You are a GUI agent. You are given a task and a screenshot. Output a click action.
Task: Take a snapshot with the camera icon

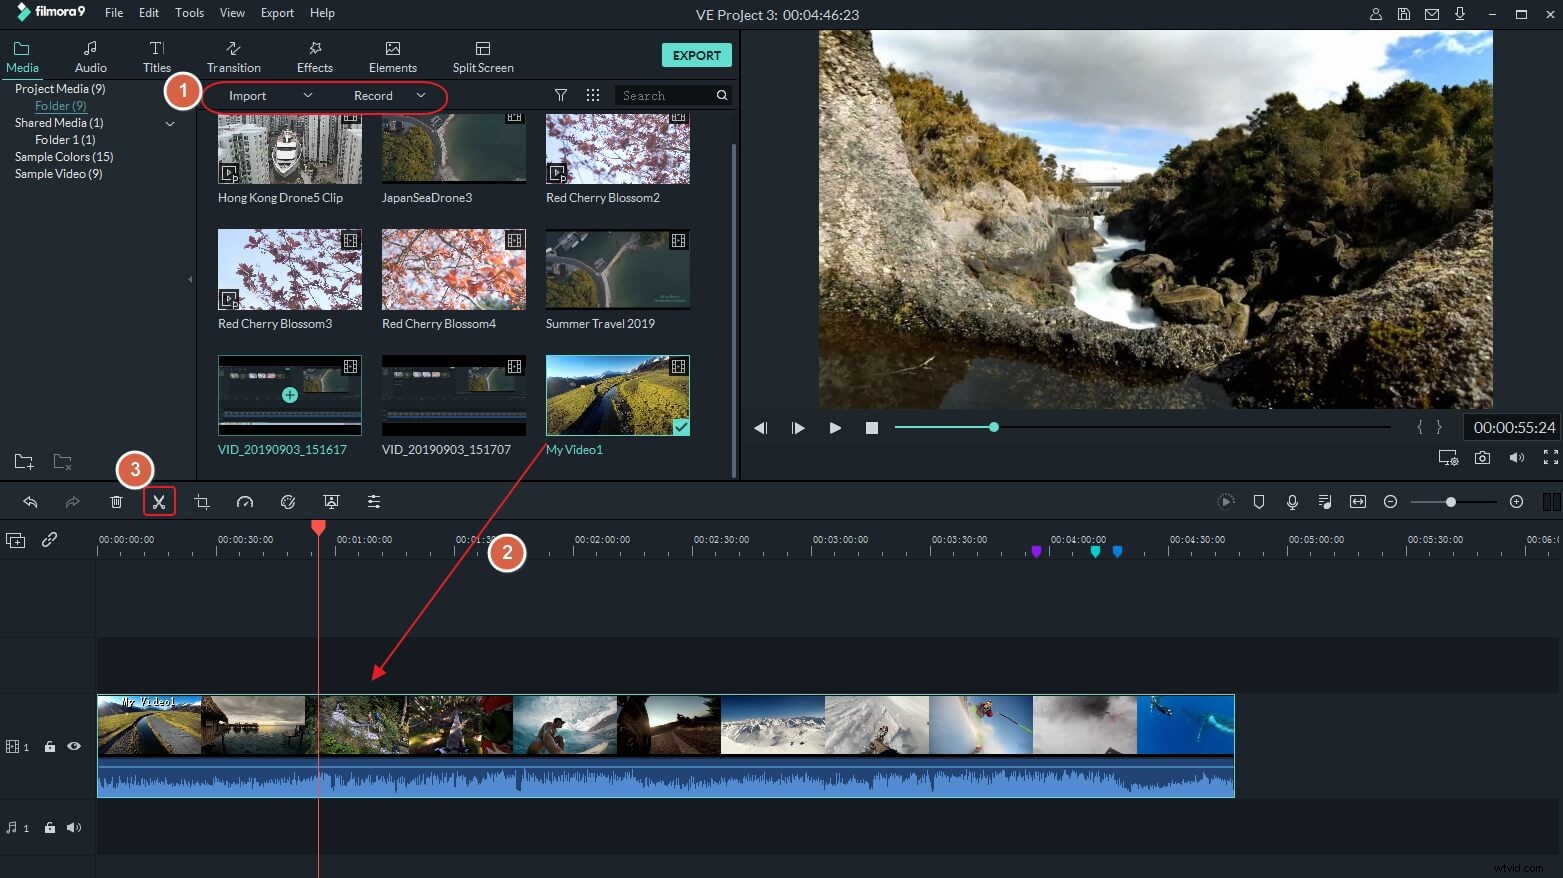(x=1482, y=457)
